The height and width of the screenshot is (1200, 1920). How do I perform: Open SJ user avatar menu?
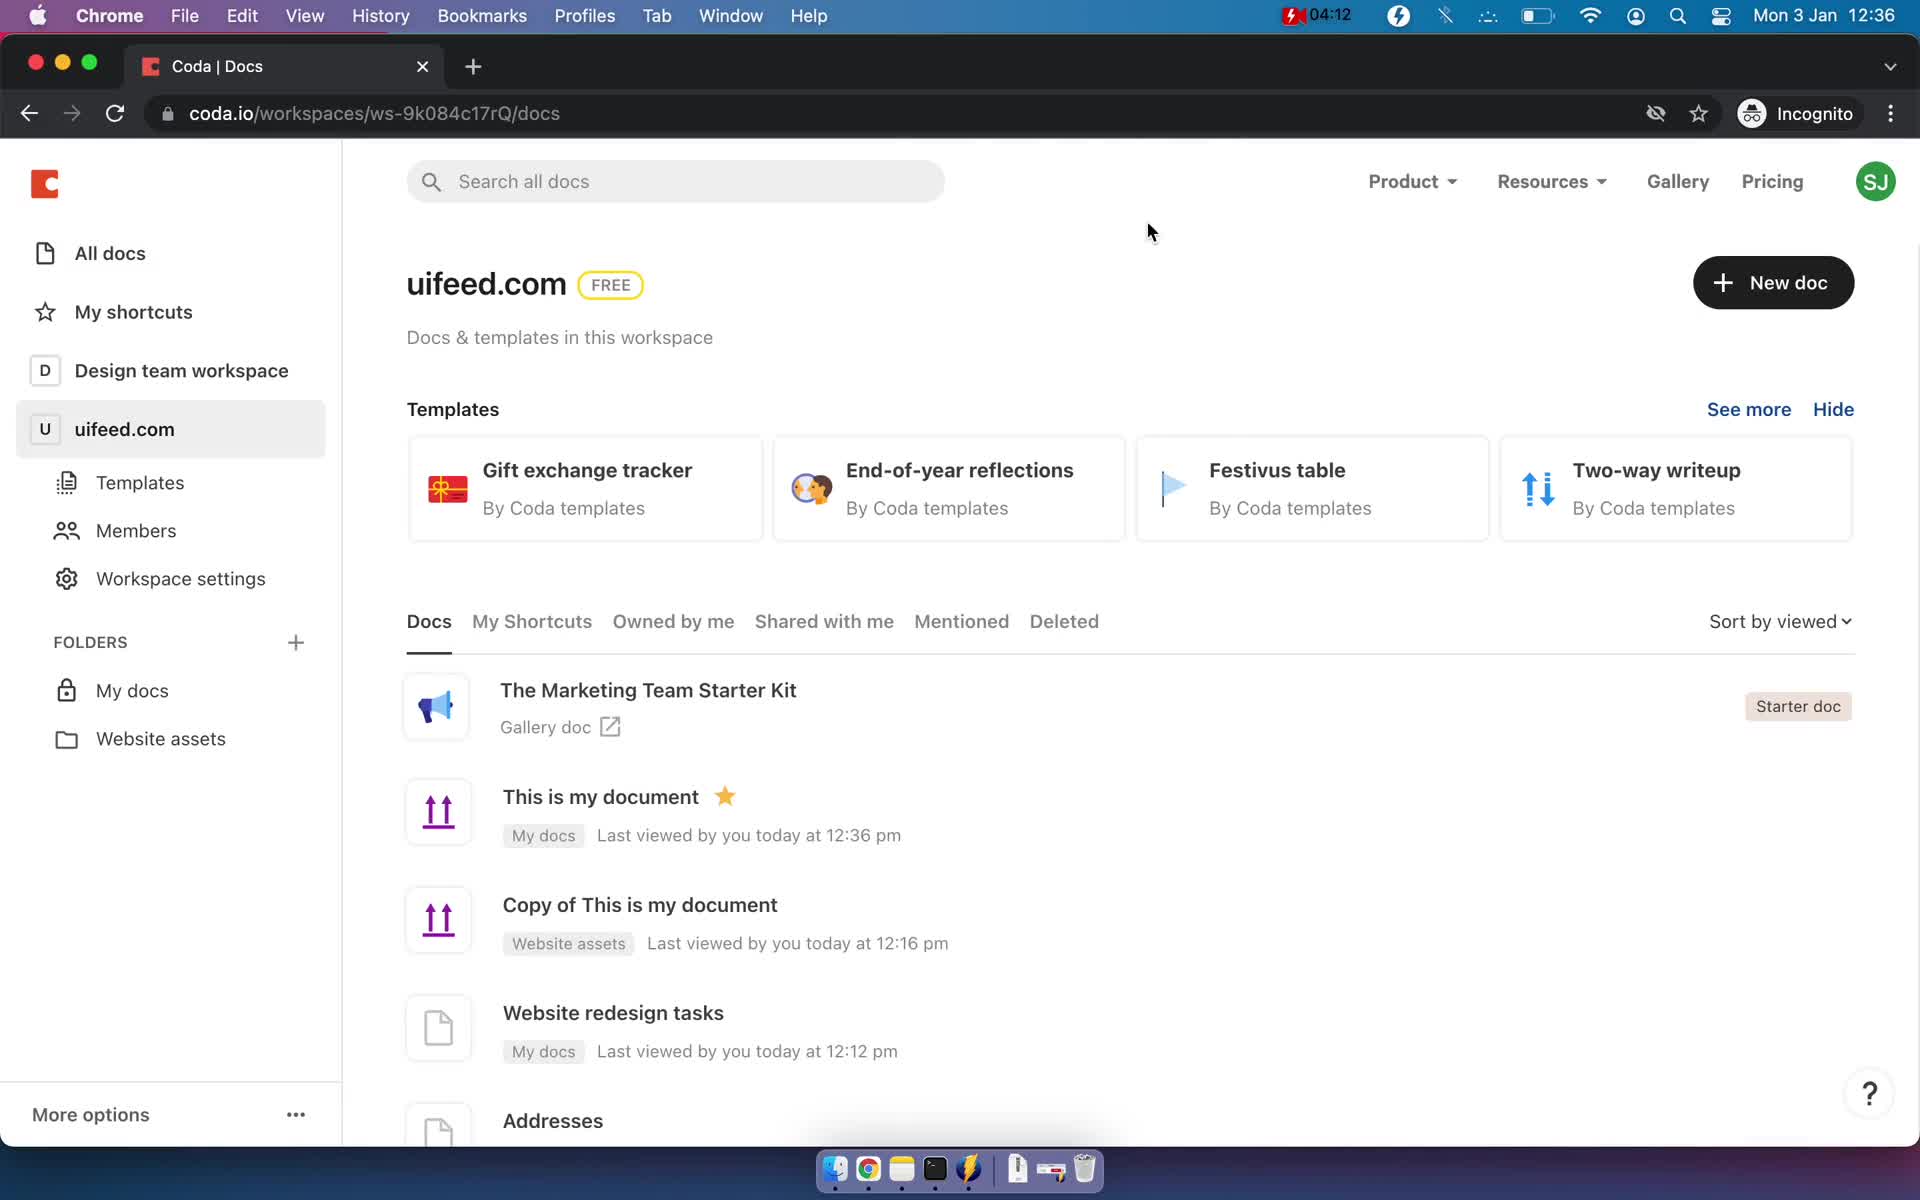[1875, 182]
